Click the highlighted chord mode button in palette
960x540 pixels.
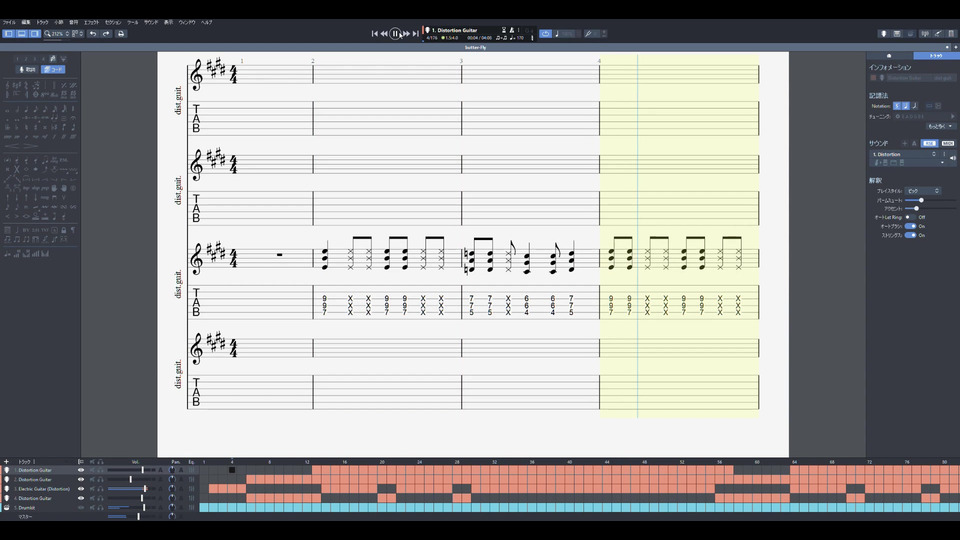53,69
